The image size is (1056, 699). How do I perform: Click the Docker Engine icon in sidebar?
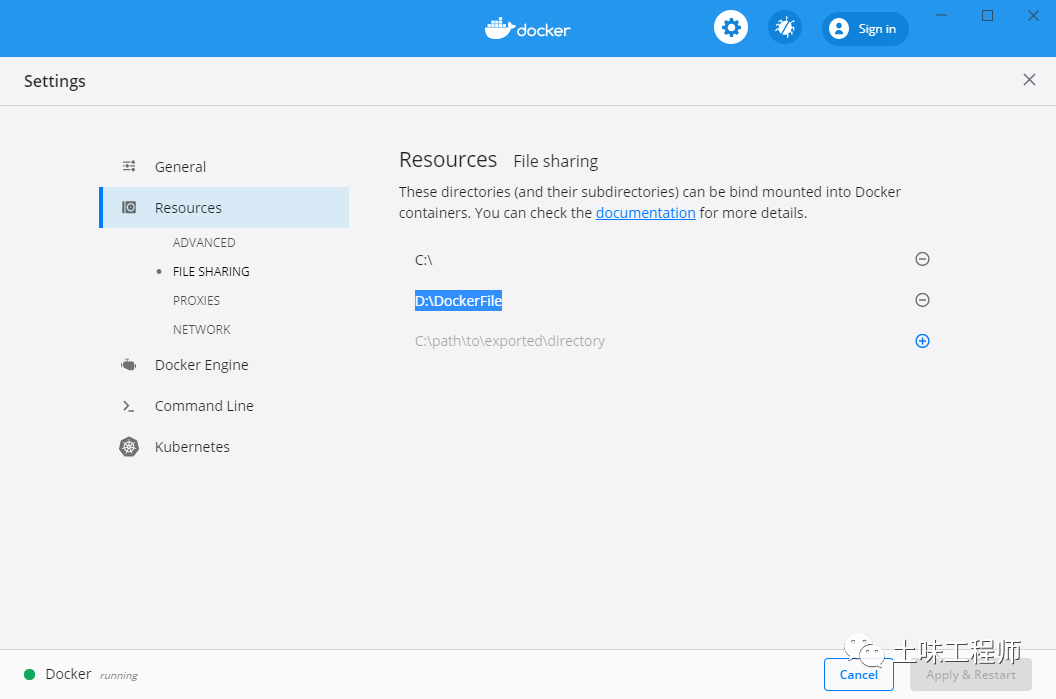click(x=129, y=365)
